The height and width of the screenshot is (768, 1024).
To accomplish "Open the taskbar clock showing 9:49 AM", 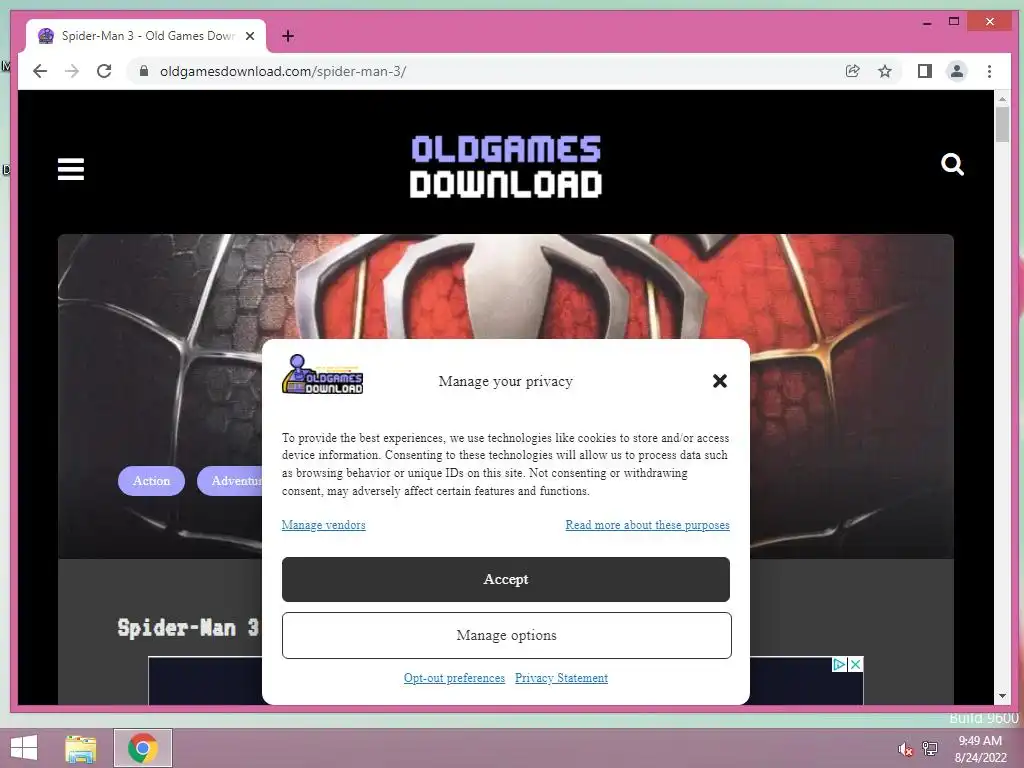I will tap(980, 749).
